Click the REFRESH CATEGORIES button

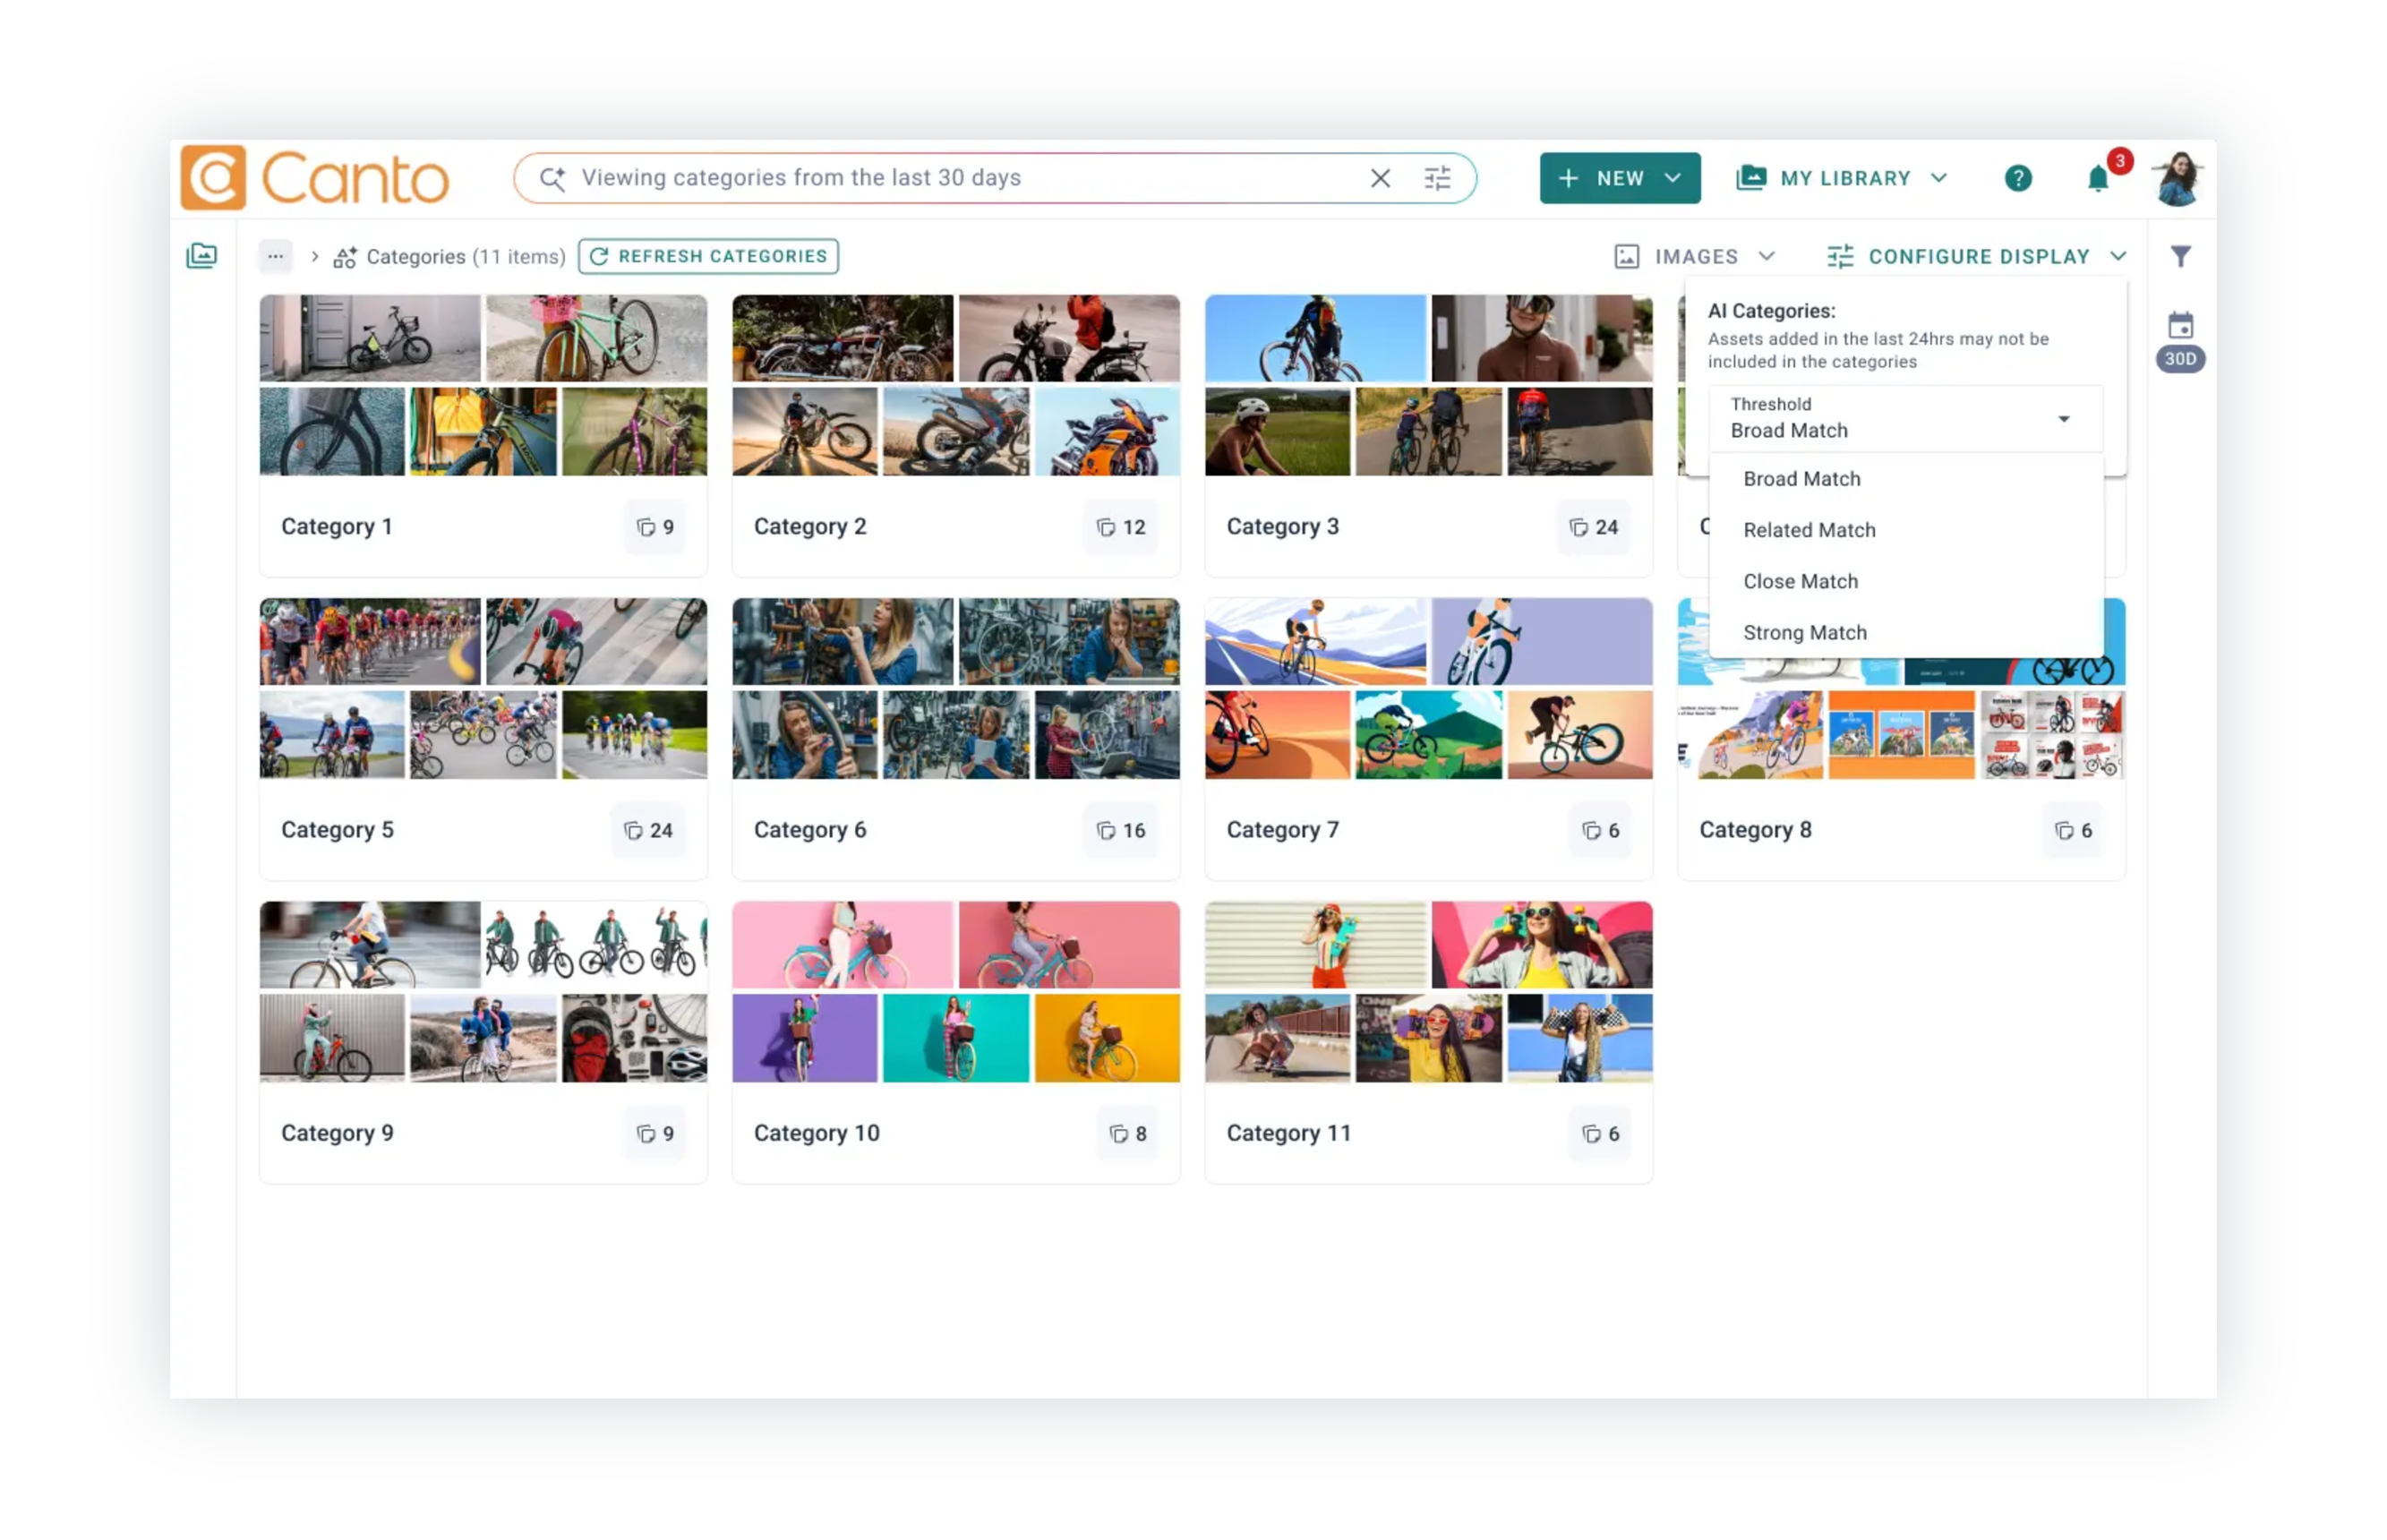[708, 256]
